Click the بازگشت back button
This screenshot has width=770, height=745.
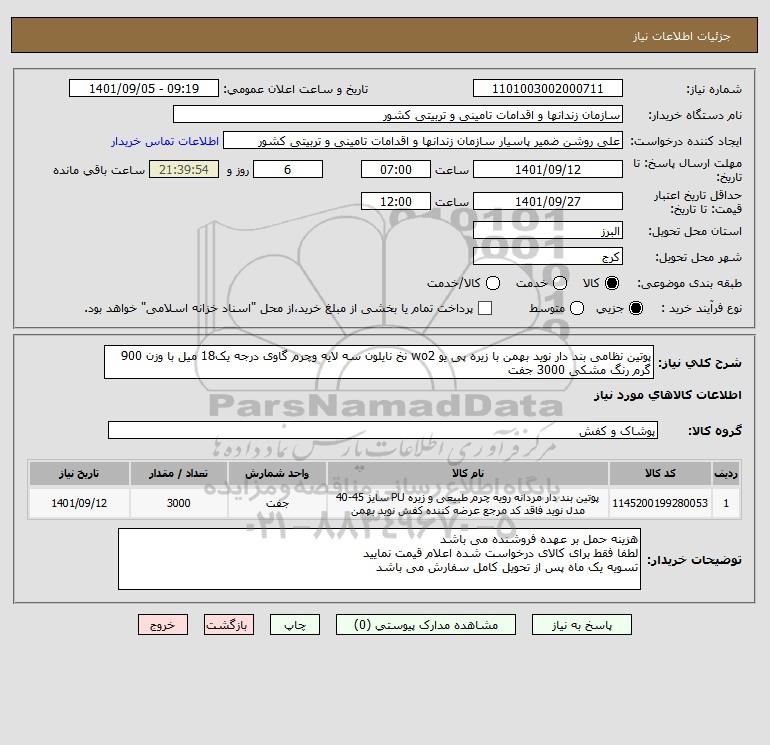pos(229,625)
